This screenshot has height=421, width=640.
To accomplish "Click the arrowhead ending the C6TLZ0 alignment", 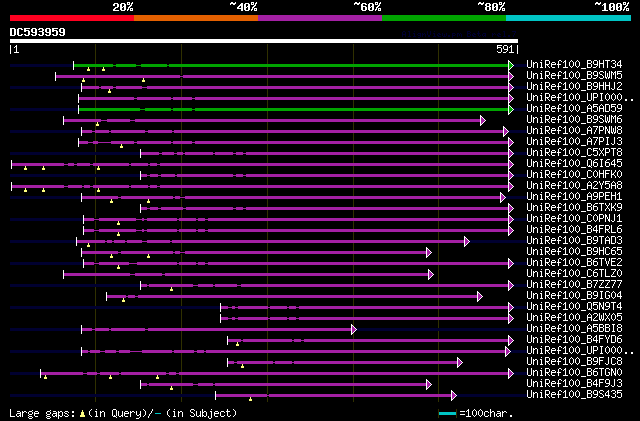I will click(431, 274).
